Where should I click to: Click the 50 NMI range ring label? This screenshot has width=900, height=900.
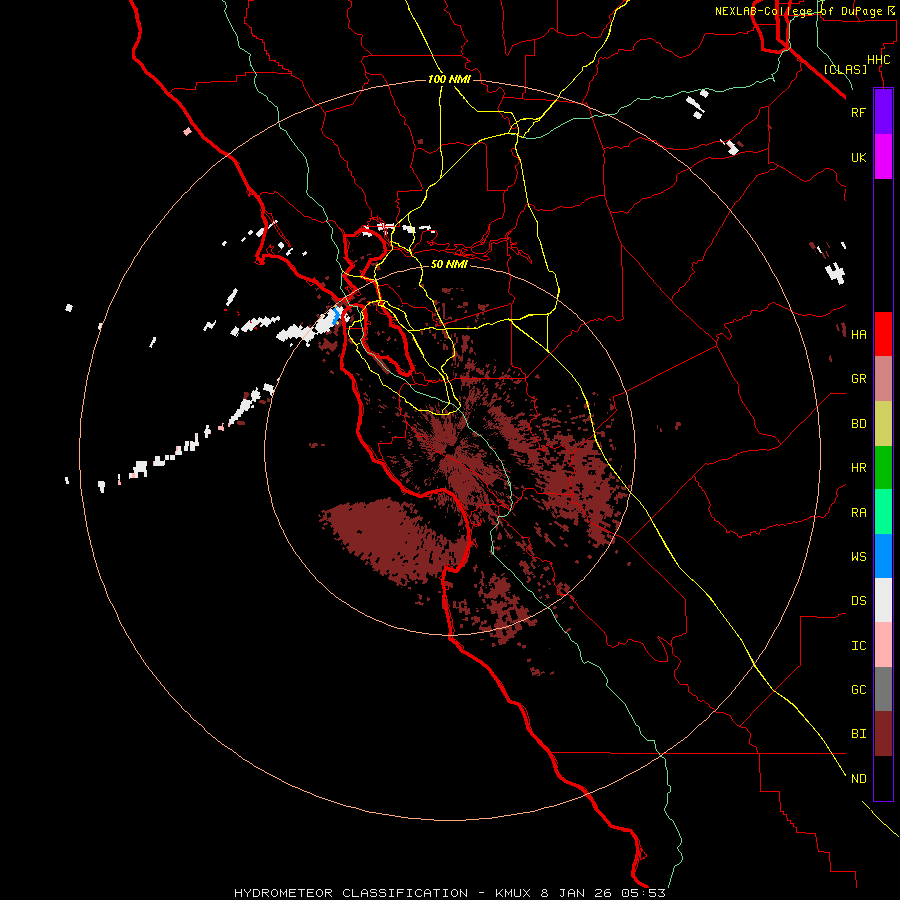pyautogui.click(x=449, y=264)
